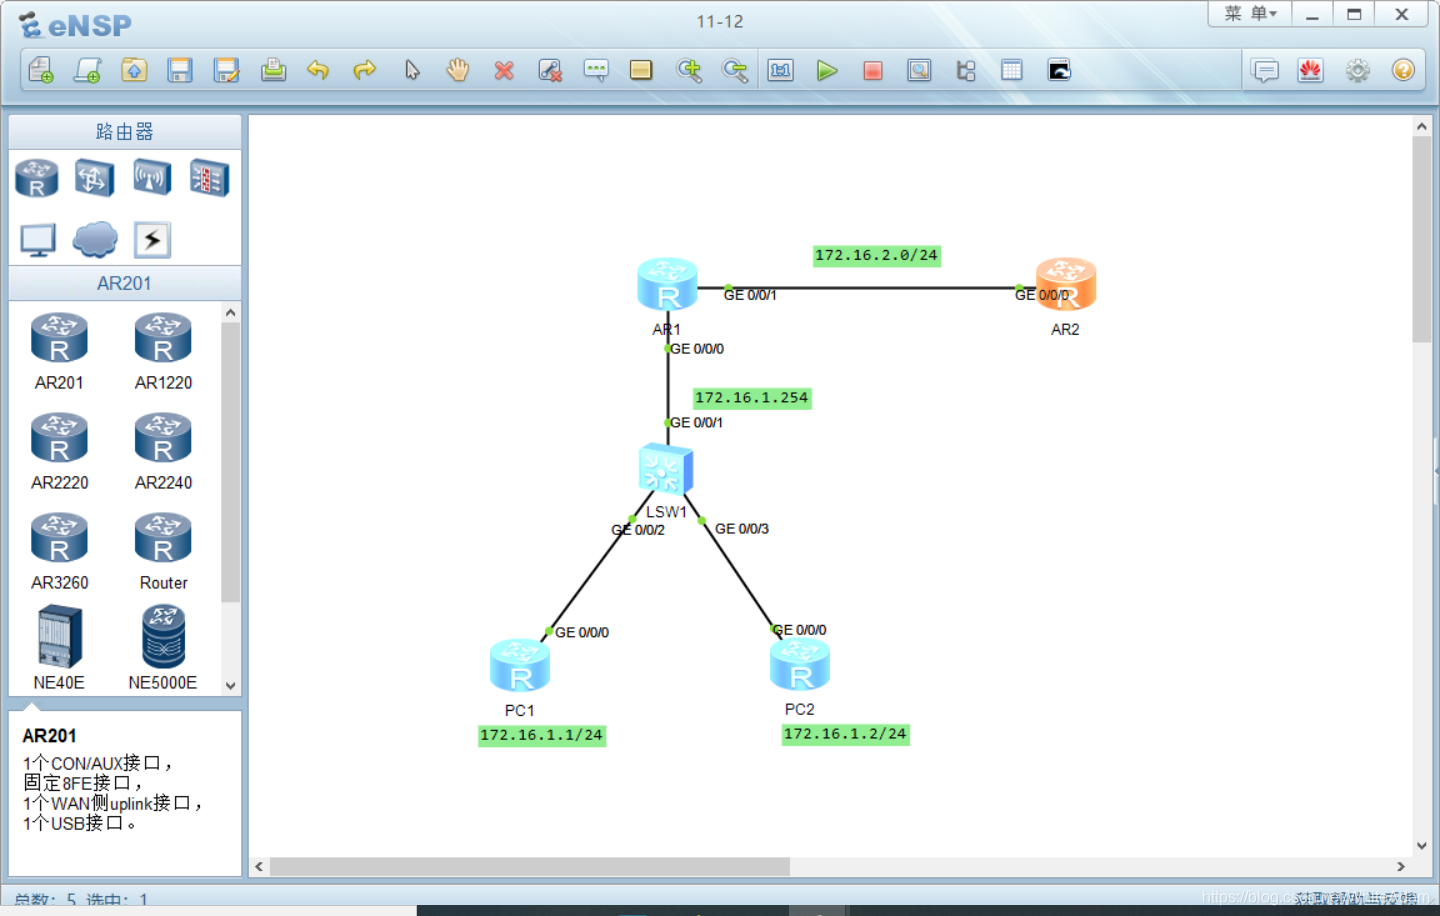Select the connection cable category
Screen dimensions: 1440x916
[152, 240]
